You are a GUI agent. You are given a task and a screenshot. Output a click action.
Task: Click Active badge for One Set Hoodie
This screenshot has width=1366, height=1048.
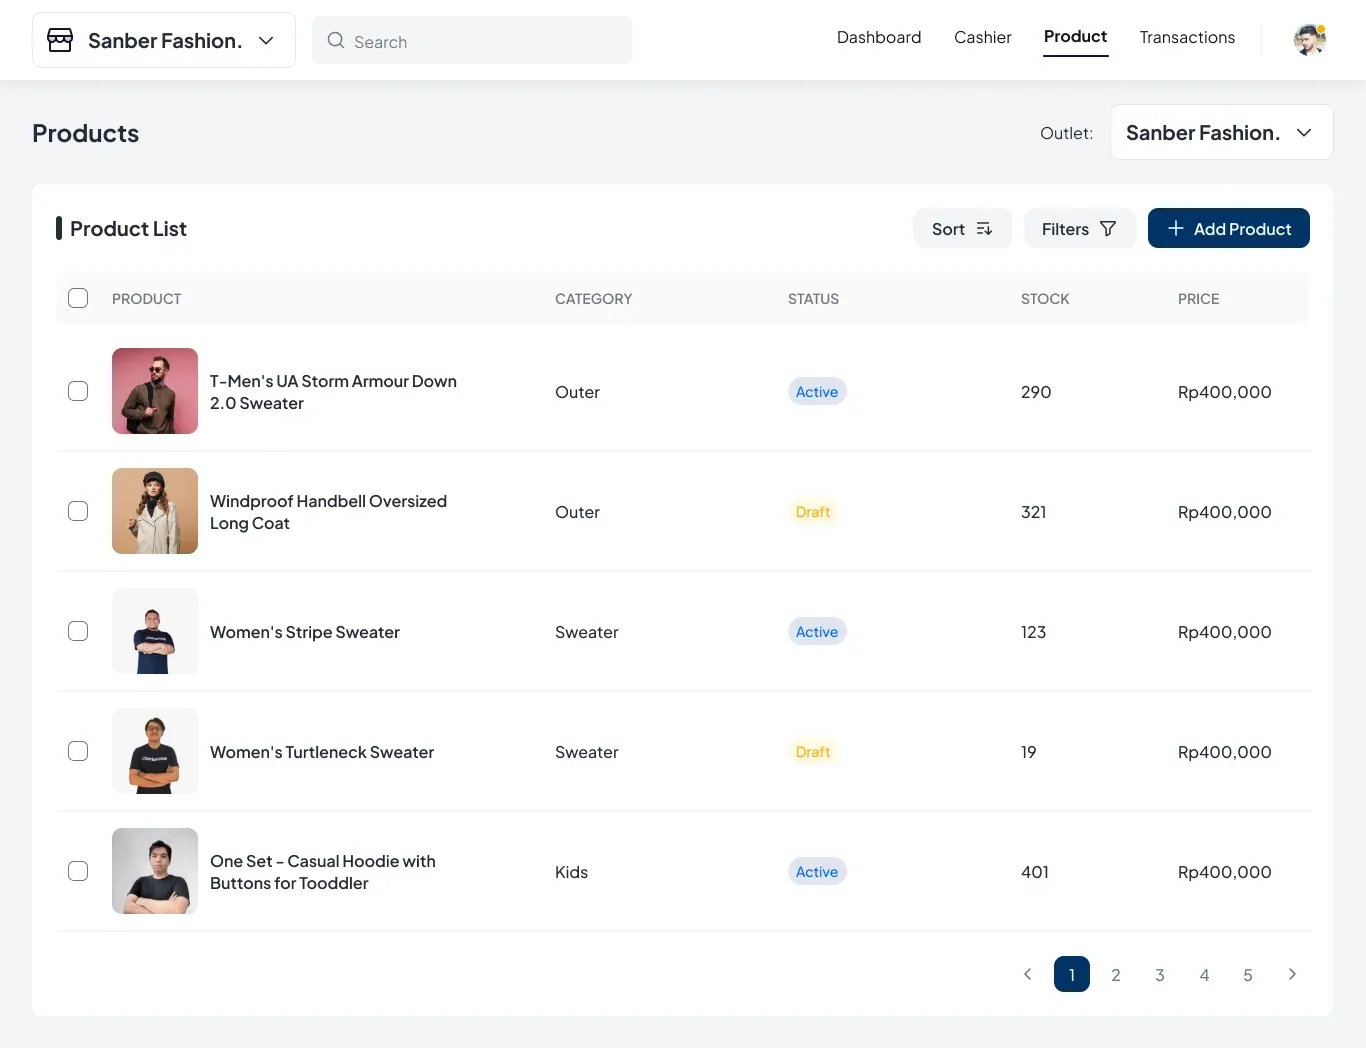[817, 872]
